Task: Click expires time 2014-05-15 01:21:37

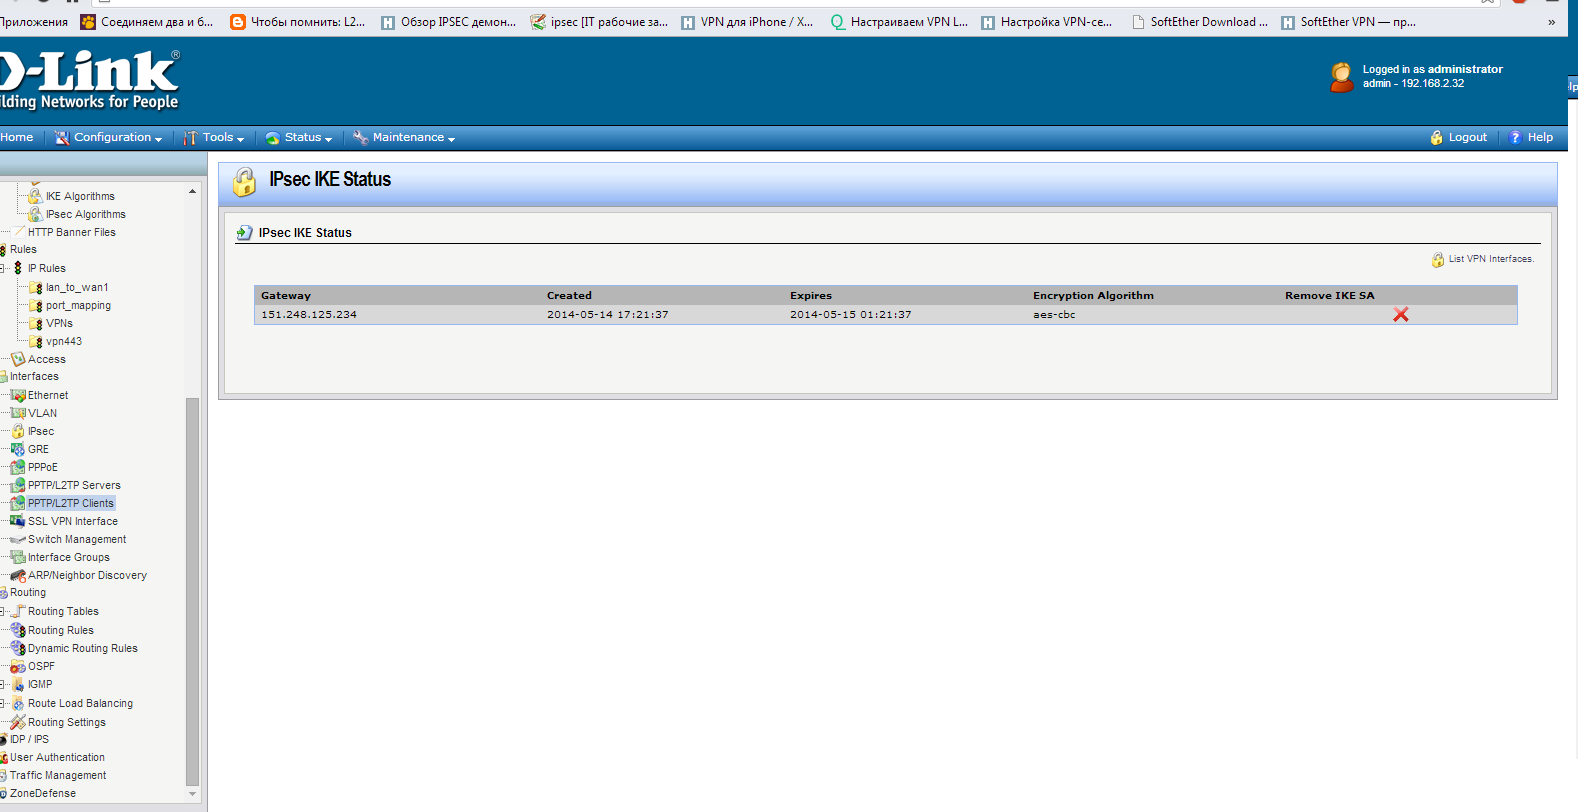Action: 851,315
